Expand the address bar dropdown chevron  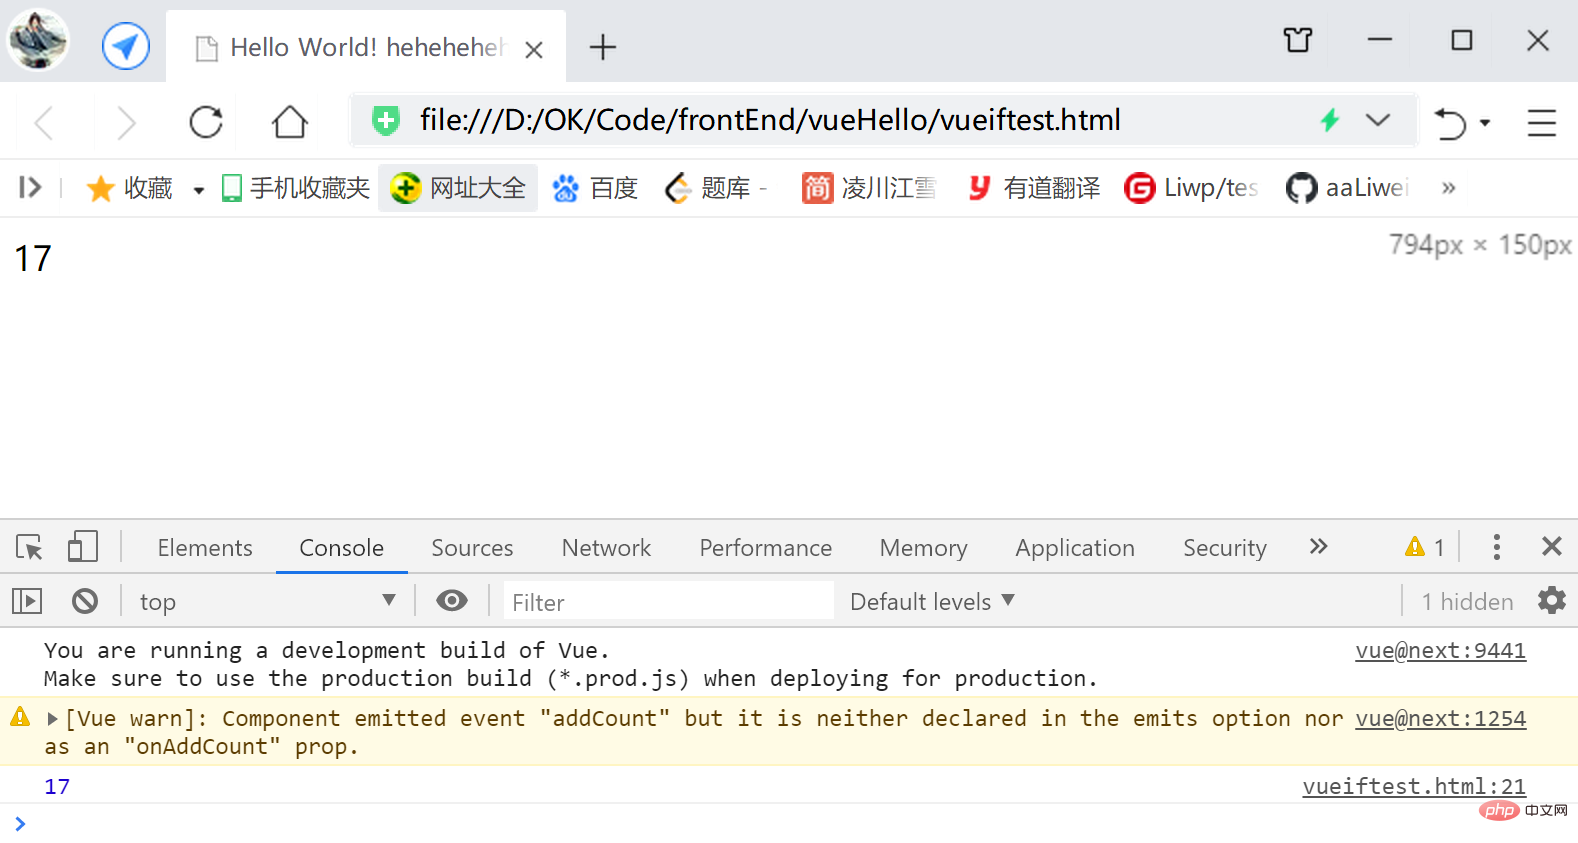pyautogui.click(x=1378, y=120)
